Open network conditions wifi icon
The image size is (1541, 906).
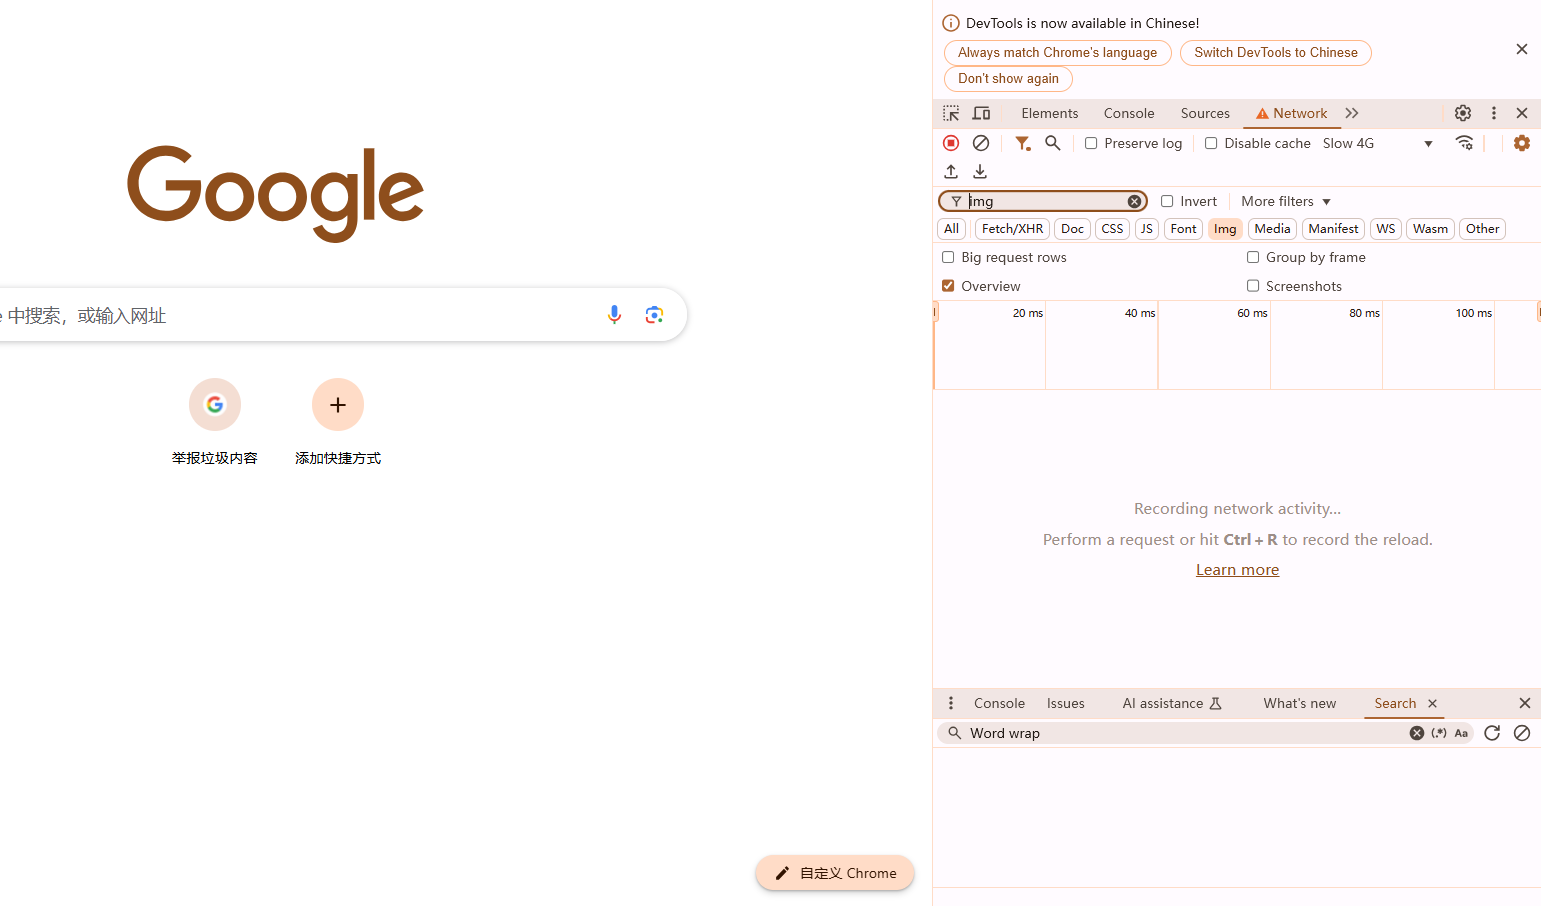[x=1465, y=143]
